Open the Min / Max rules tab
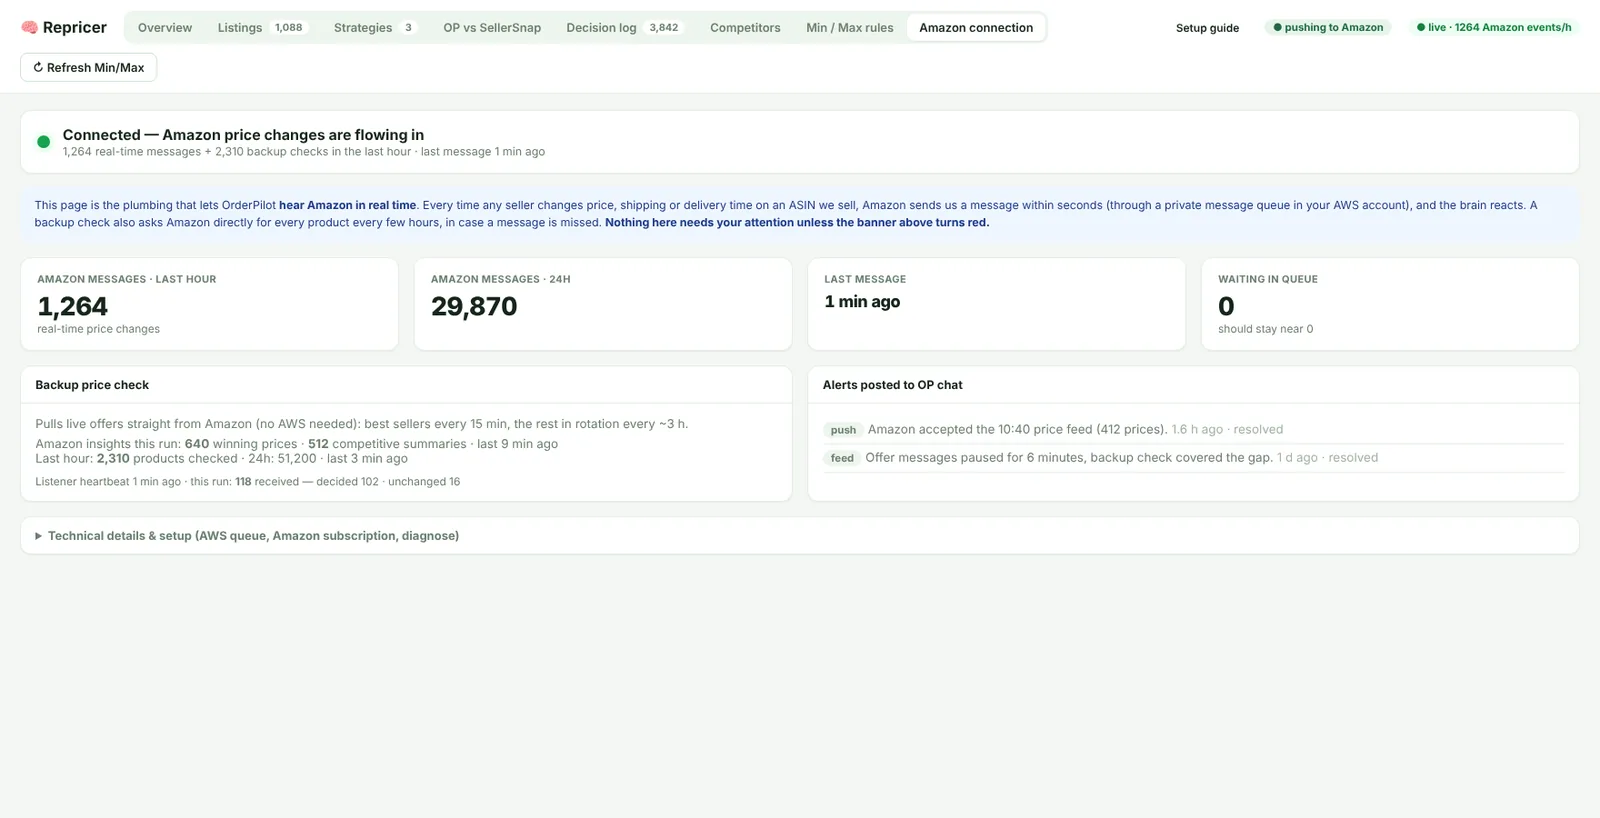The width and height of the screenshot is (1600, 818). tap(850, 28)
